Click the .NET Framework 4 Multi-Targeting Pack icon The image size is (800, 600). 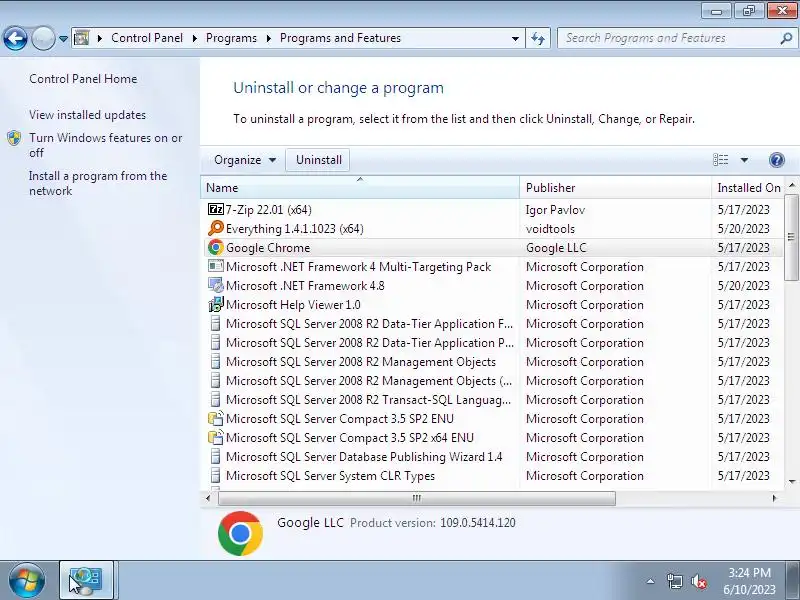pos(216,266)
